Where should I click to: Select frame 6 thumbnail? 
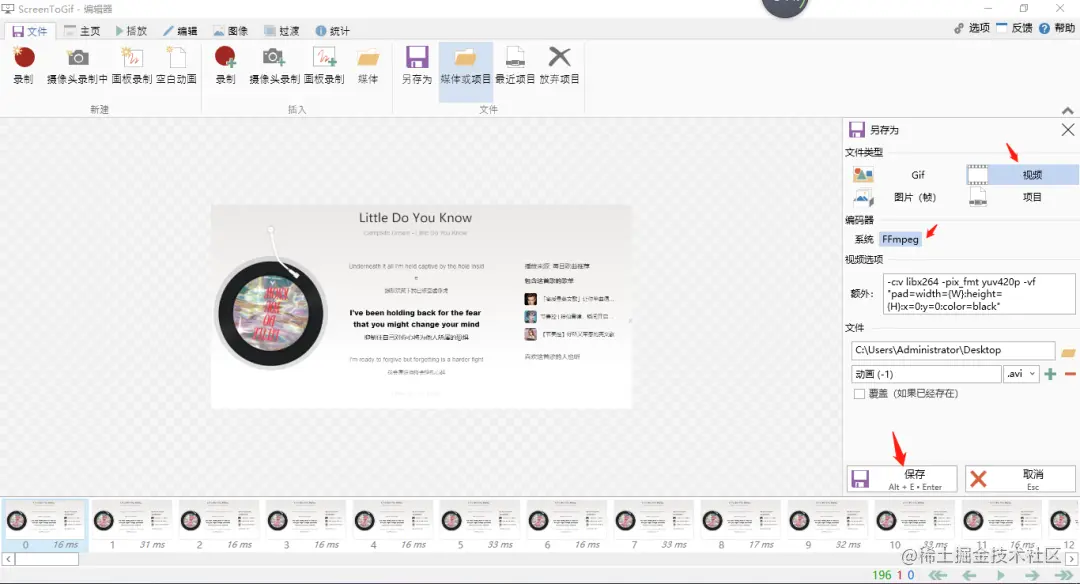[x=566, y=525]
